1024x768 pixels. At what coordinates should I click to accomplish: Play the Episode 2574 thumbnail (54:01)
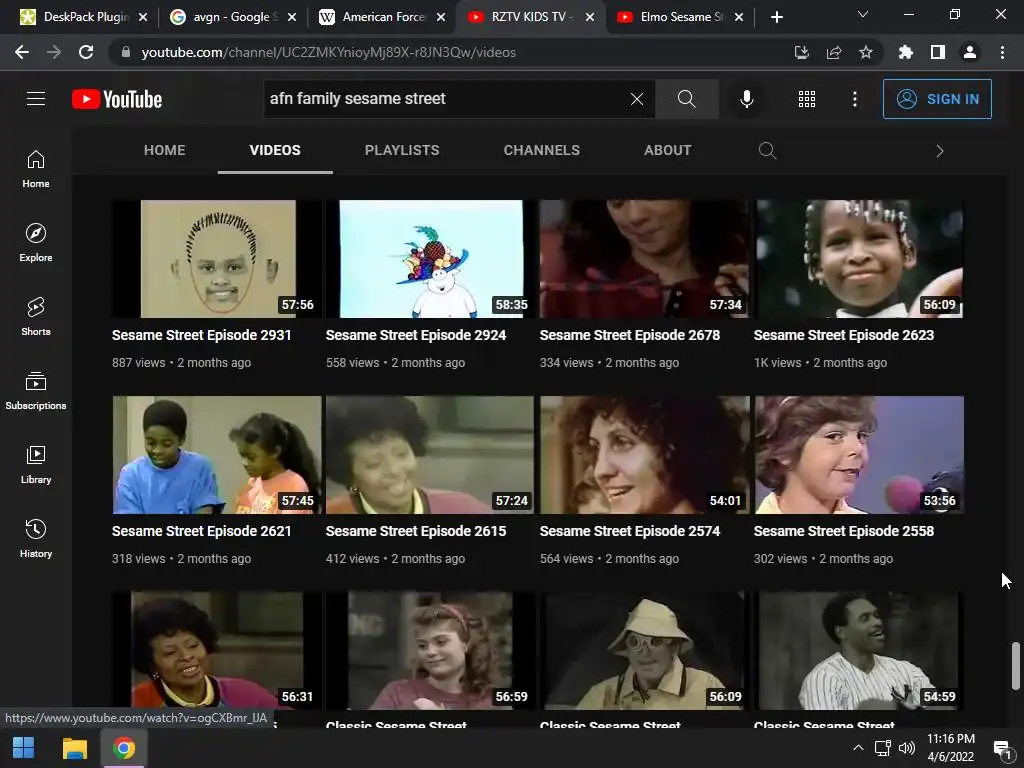[x=645, y=455]
